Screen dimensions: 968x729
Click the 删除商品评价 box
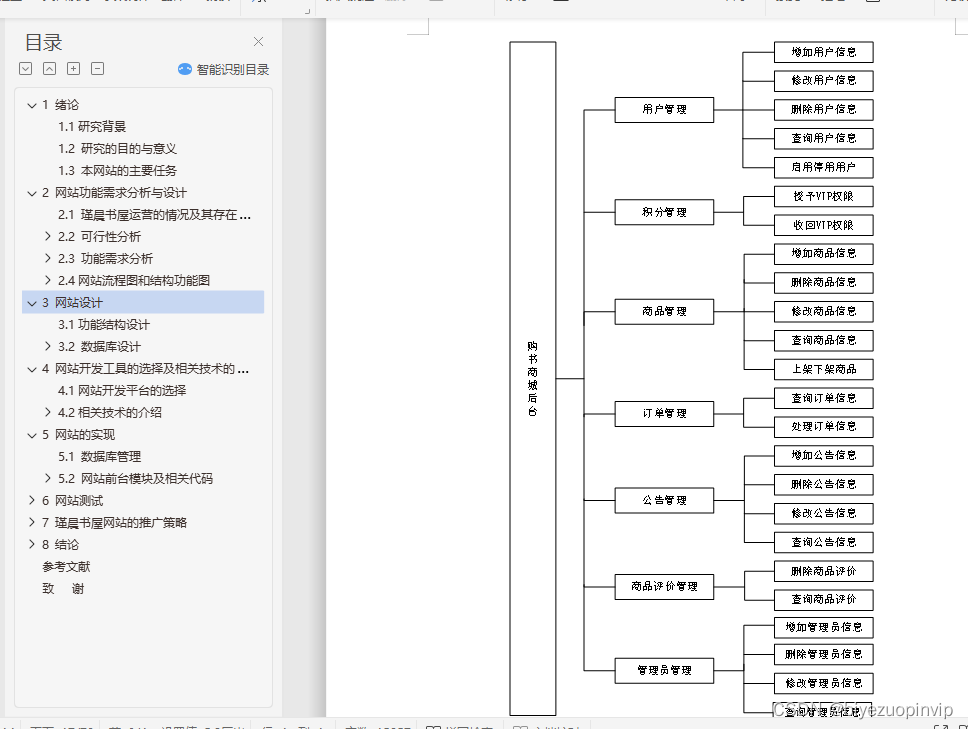coord(824,571)
